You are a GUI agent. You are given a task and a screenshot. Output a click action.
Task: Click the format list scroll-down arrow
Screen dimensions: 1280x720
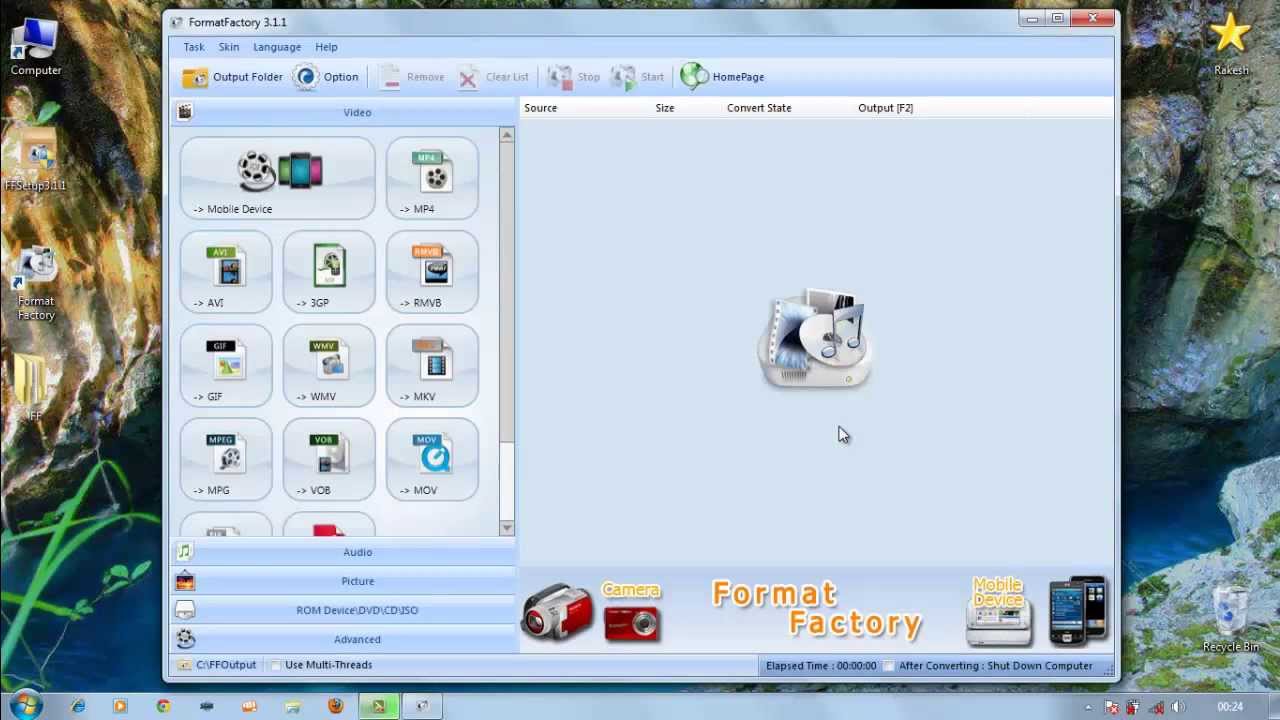[507, 528]
